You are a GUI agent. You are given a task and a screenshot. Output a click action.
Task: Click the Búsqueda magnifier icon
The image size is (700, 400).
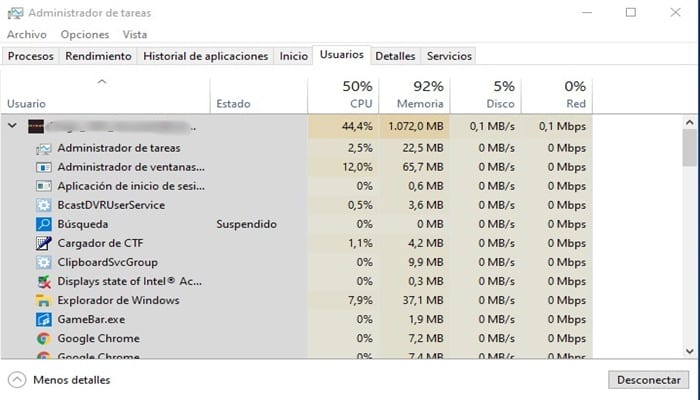[x=43, y=224]
